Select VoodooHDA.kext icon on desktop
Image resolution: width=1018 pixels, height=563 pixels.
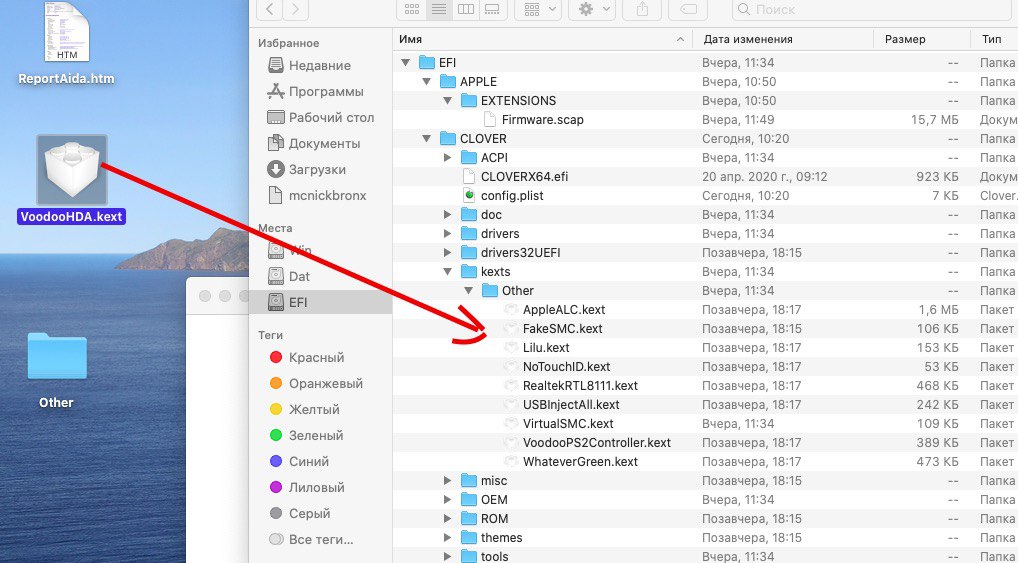[71, 169]
